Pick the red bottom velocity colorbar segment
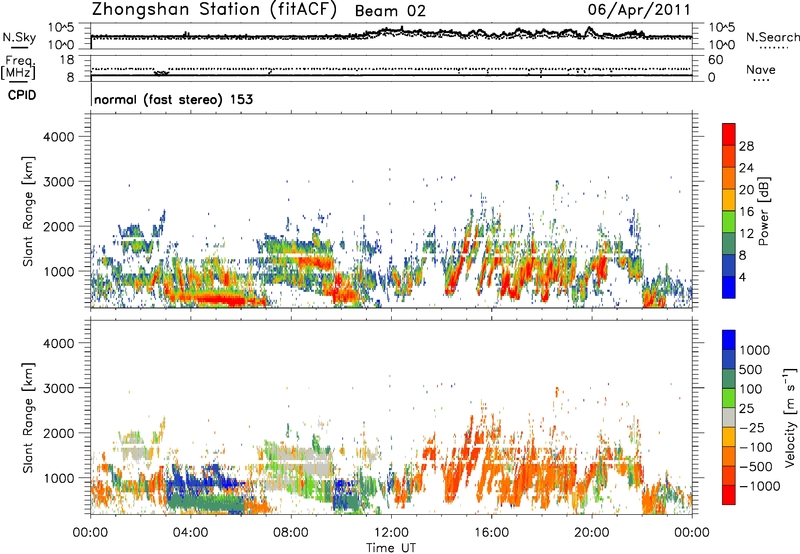Image resolution: width=800 pixels, height=554 pixels. pos(729,495)
